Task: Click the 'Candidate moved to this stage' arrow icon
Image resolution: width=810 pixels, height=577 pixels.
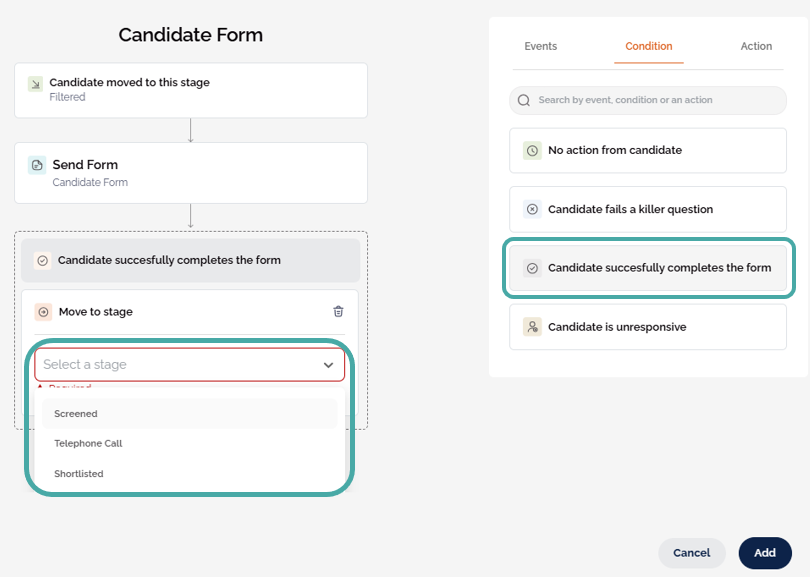Action: 36,84
